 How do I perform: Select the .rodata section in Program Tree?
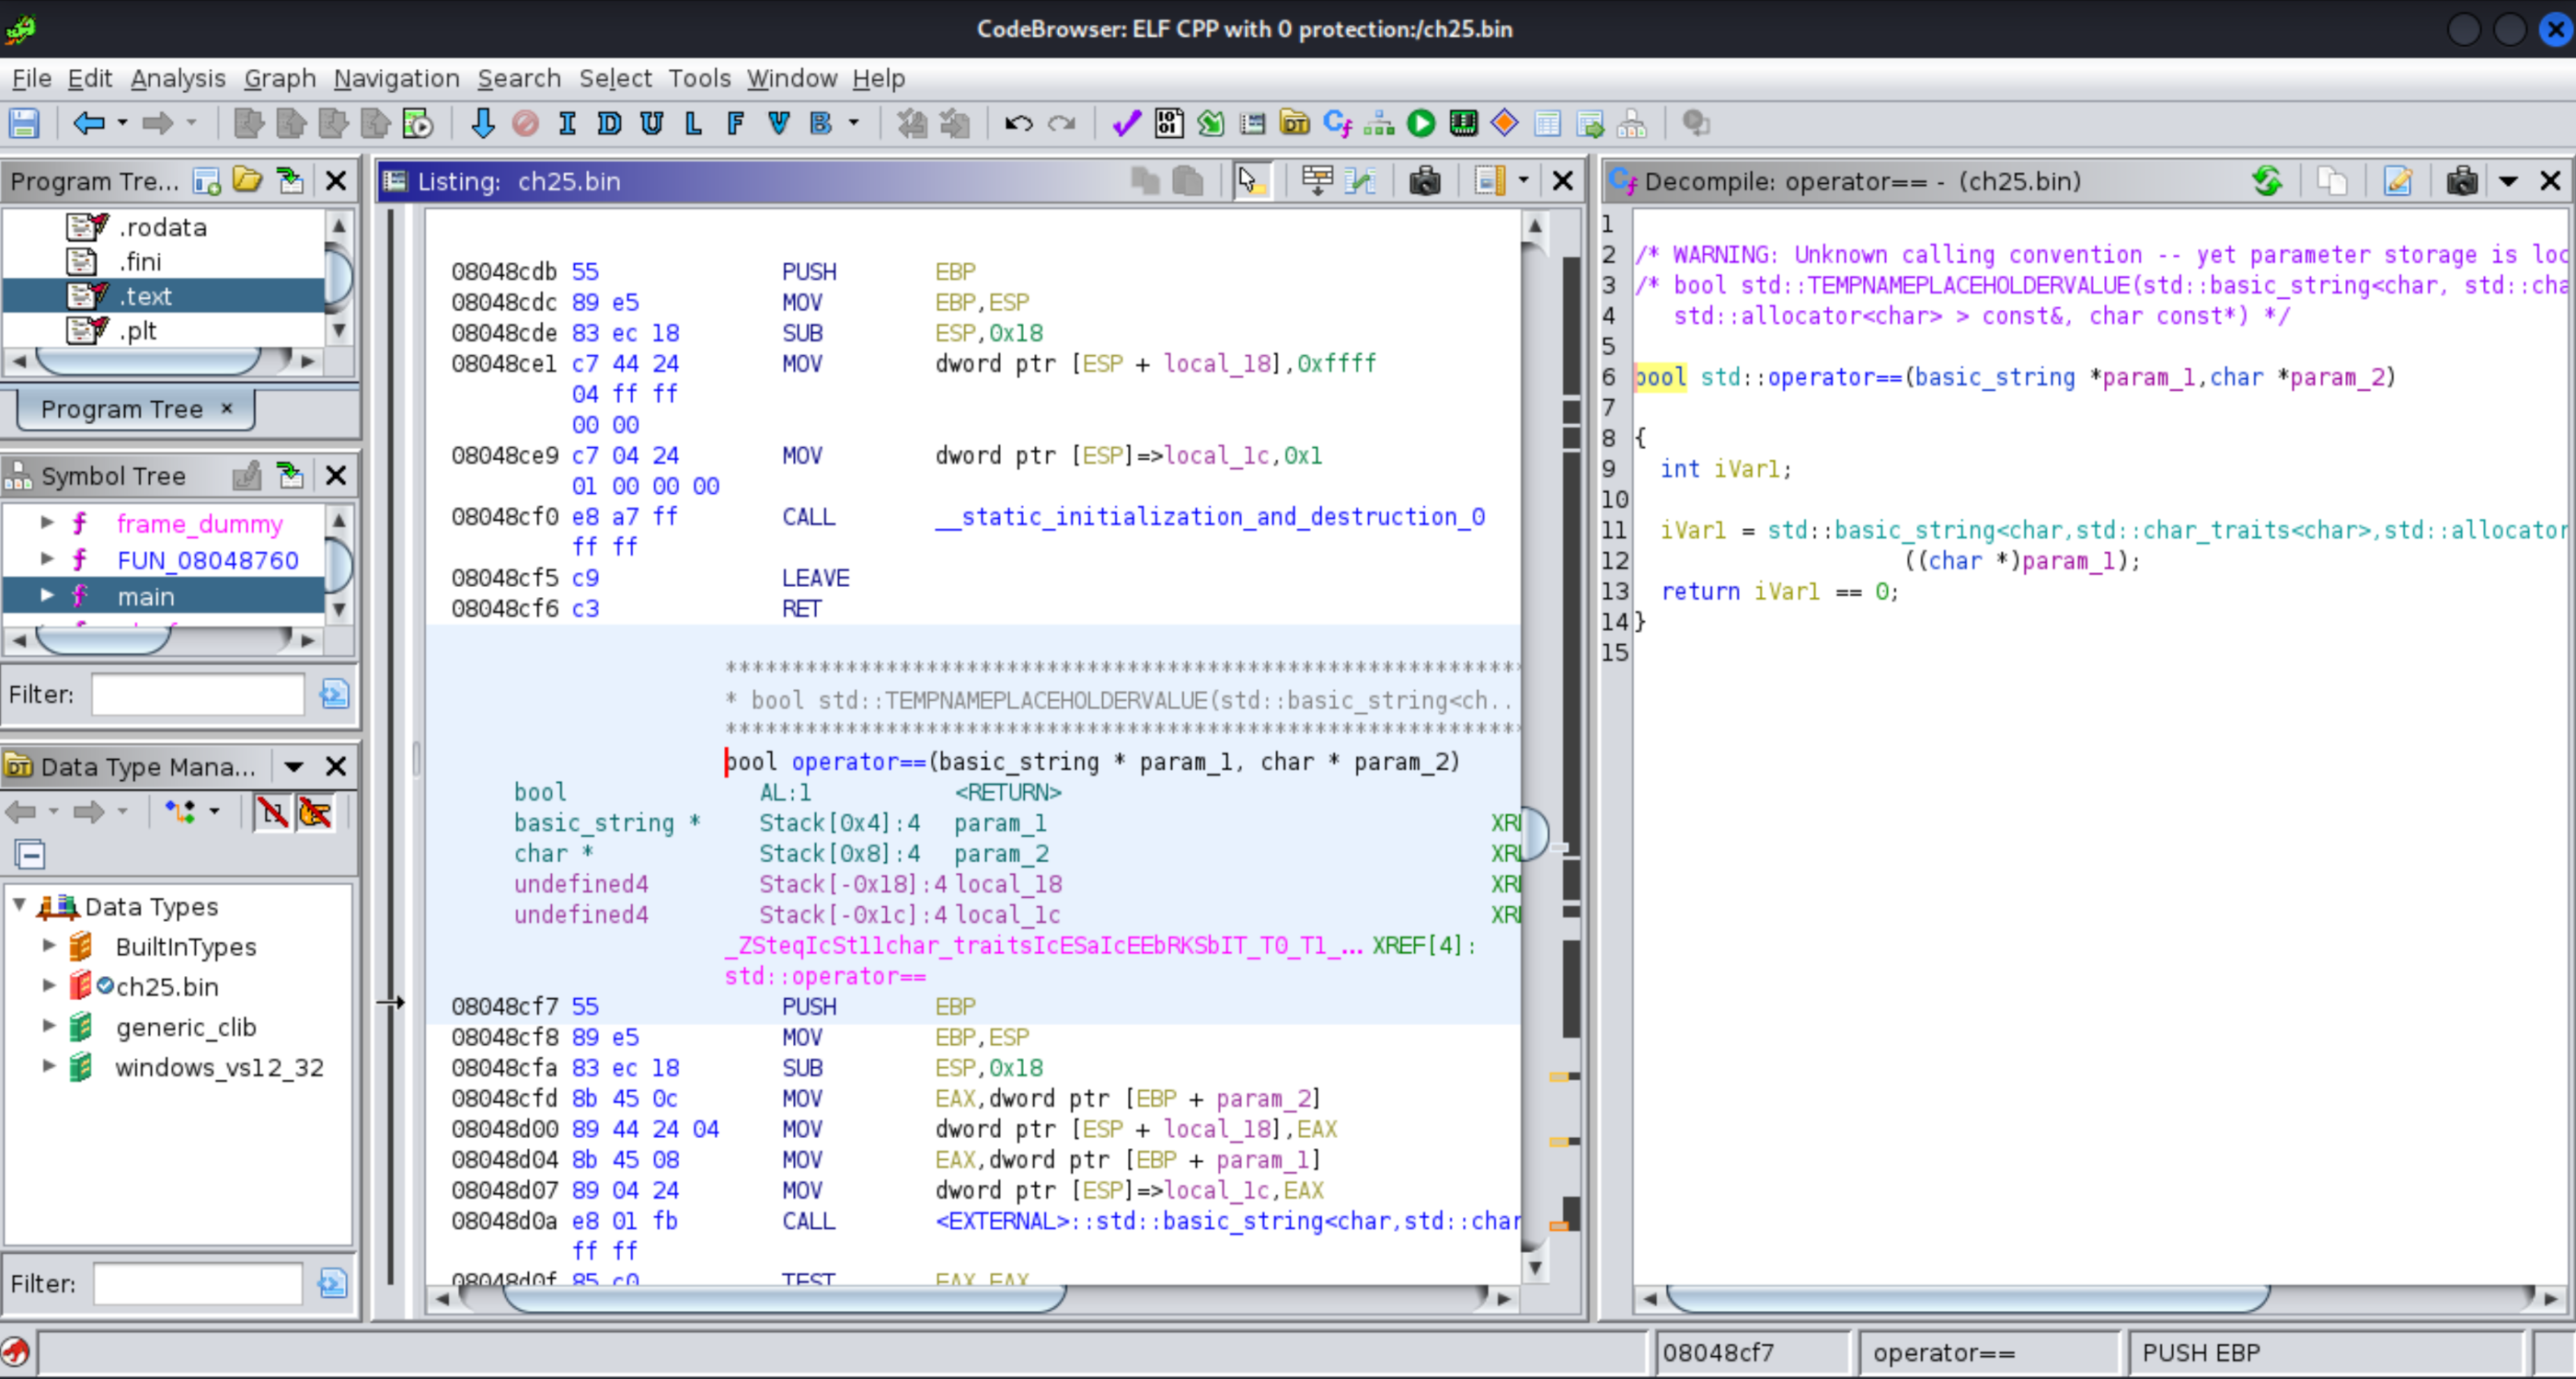click(x=163, y=227)
